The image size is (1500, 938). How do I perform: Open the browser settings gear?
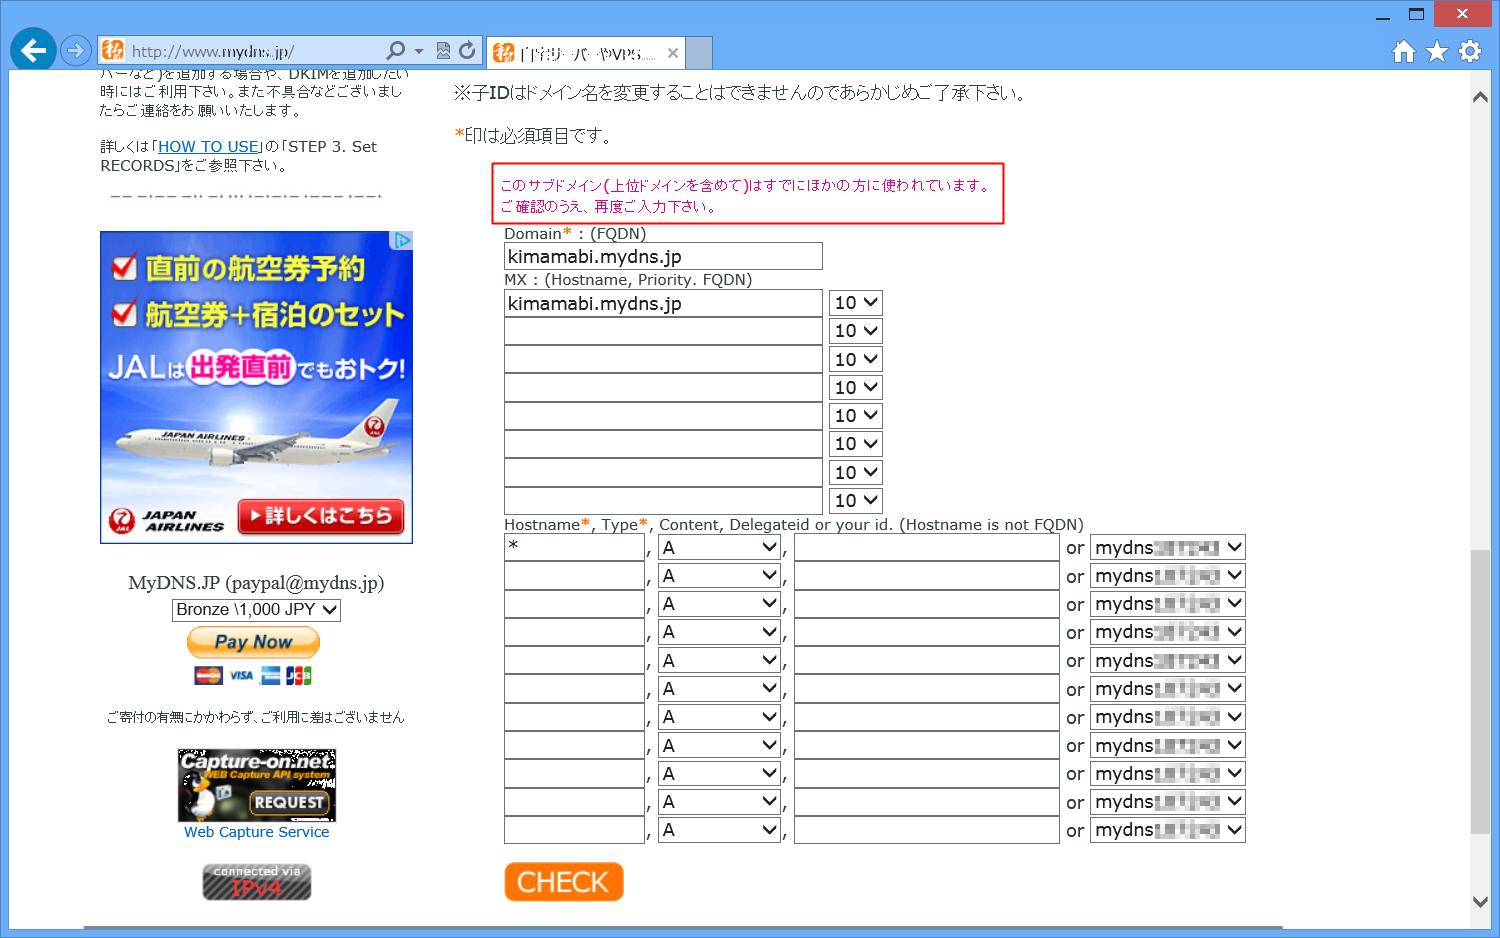(x=1469, y=50)
